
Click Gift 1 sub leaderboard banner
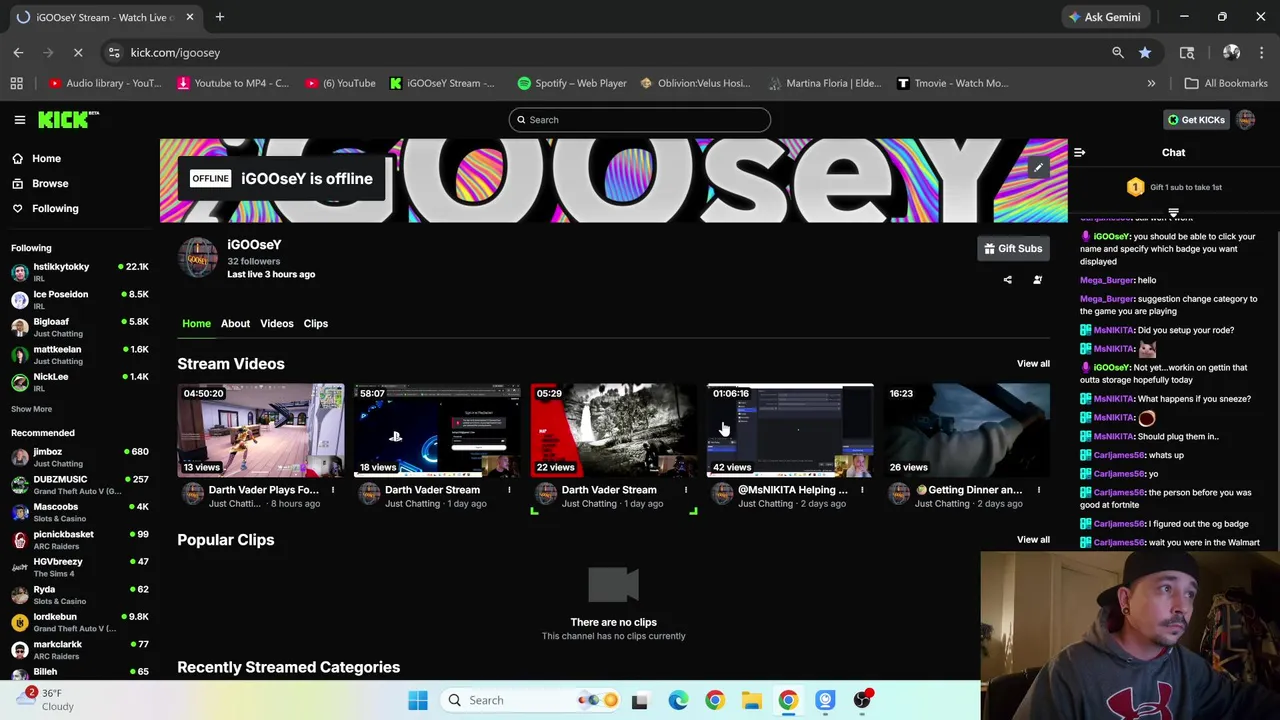(x=1174, y=187)
